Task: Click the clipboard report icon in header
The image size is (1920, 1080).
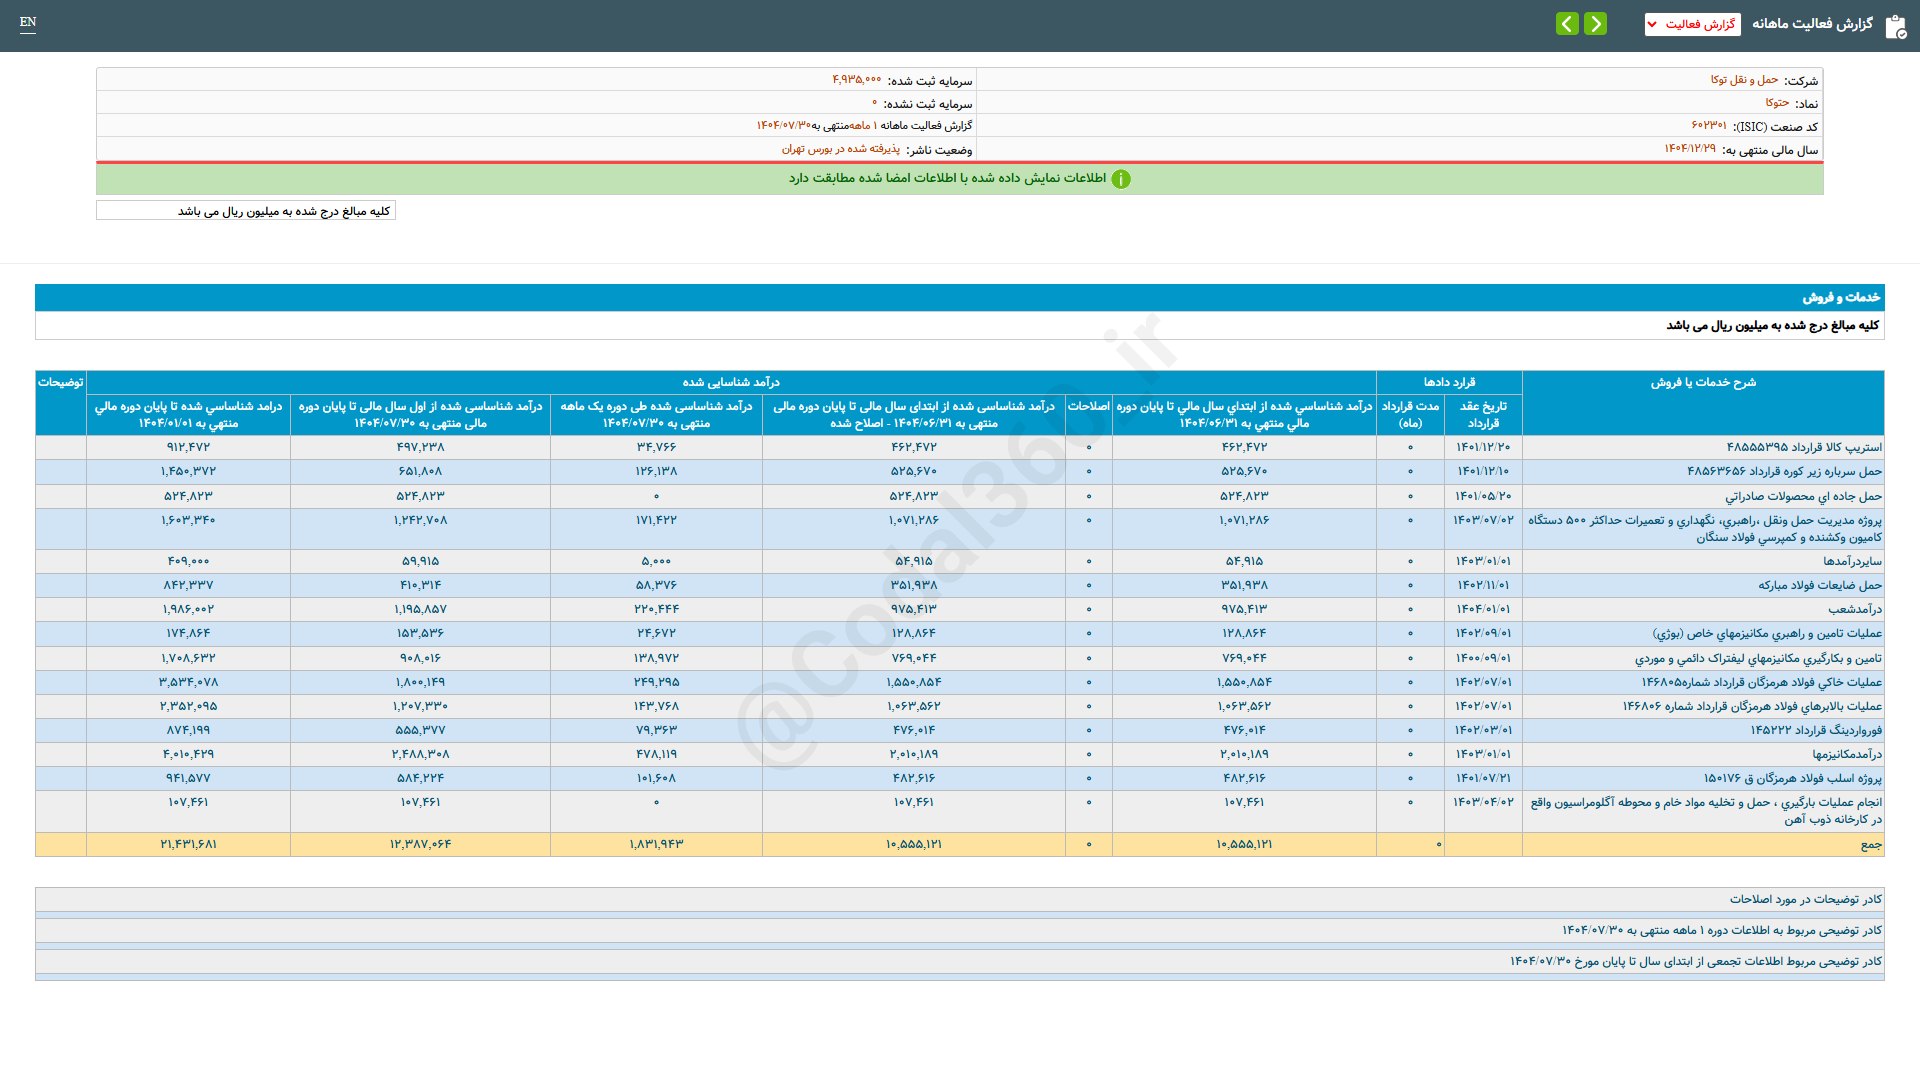Action: click(1895, 26)
